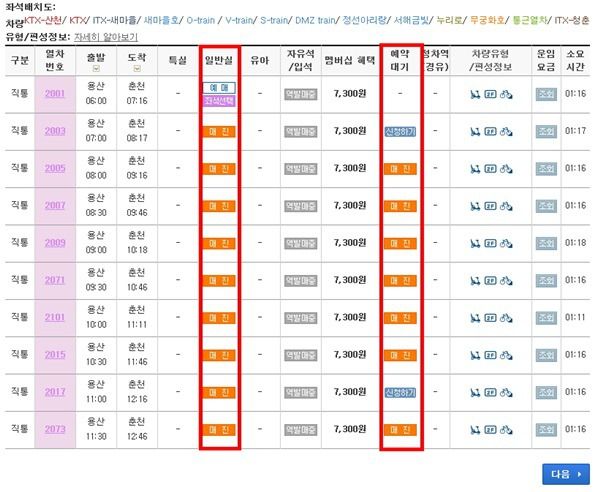600x492 pixels.
Task: Click the bicycle icon for train 2071
Action: 506,281
